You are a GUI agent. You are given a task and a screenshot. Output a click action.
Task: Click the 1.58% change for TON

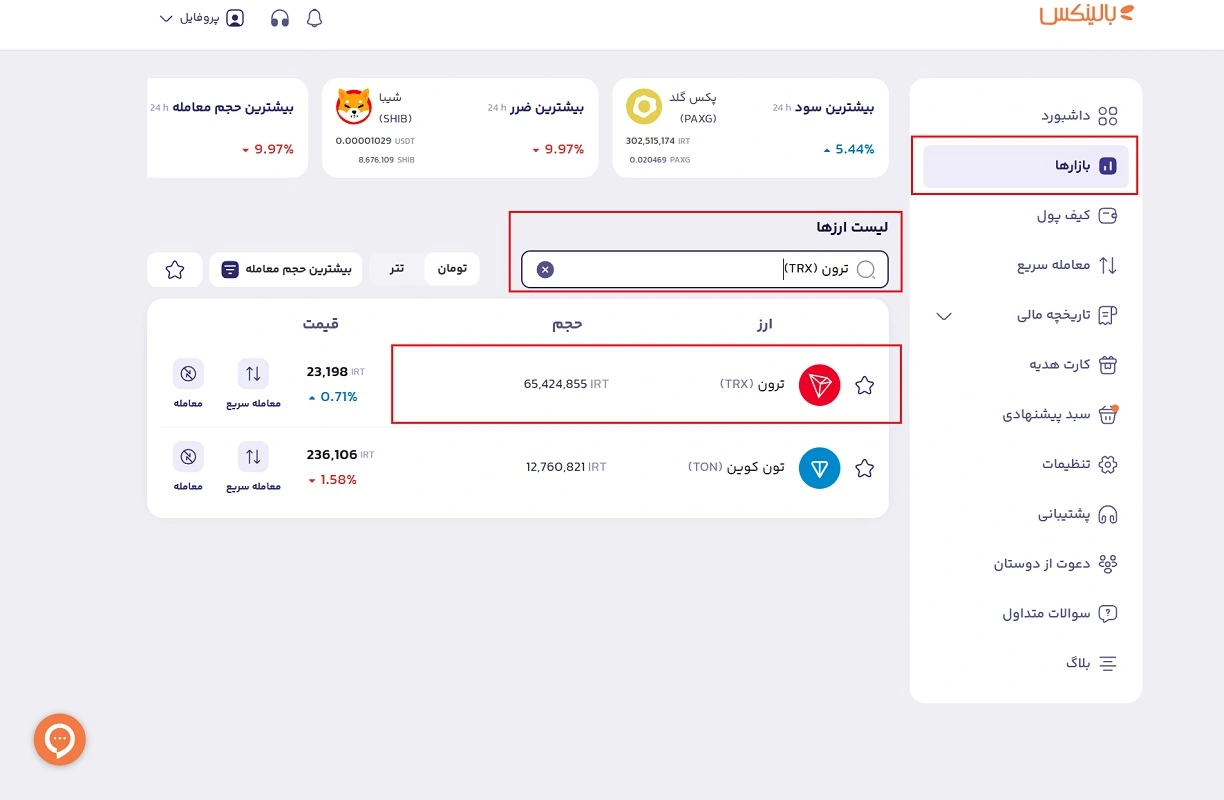click(x=332, y=480)
